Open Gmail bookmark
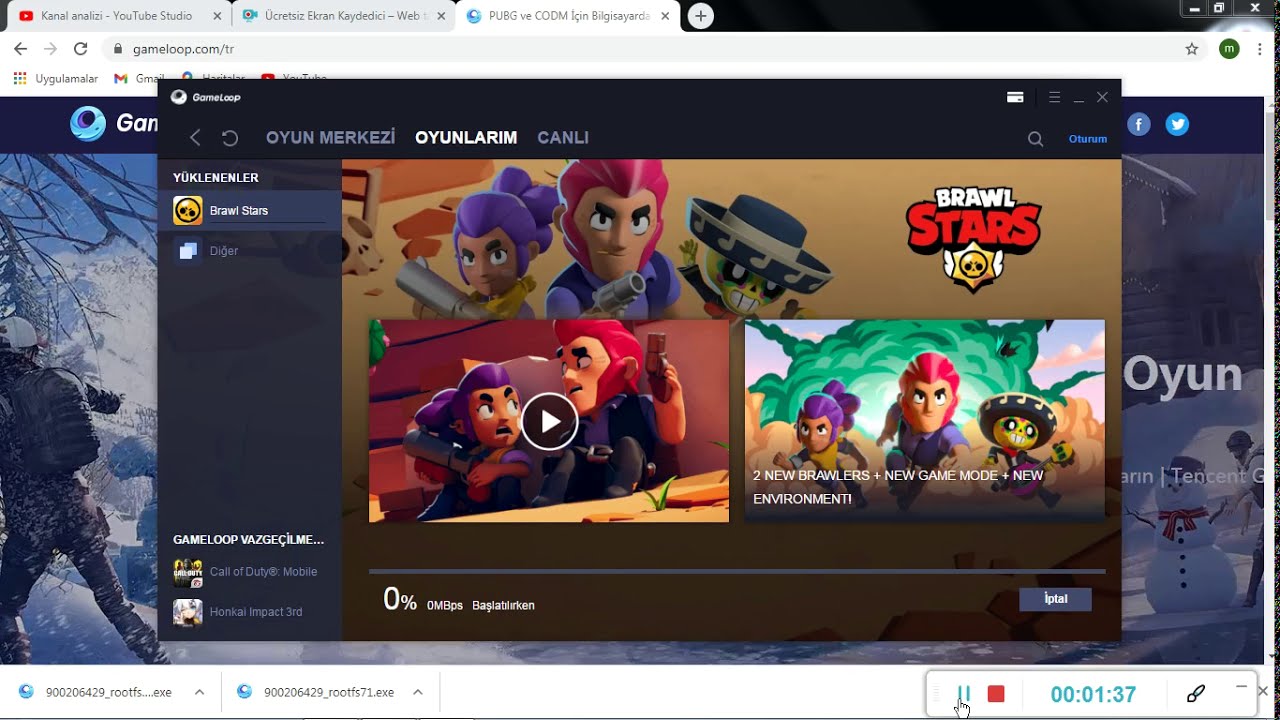 click(139, 78)
